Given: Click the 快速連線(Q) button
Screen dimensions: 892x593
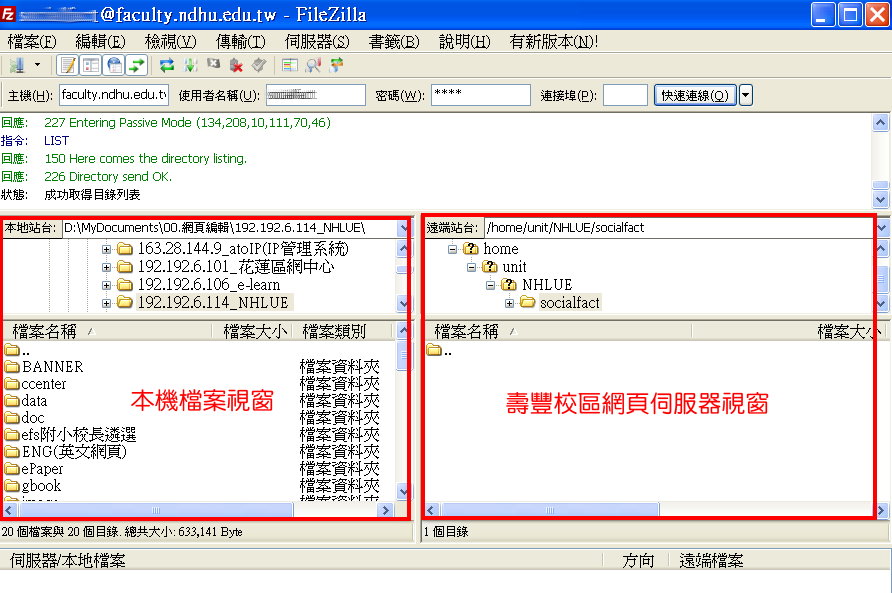Looking at the screenshot, I should coord(695,95).
